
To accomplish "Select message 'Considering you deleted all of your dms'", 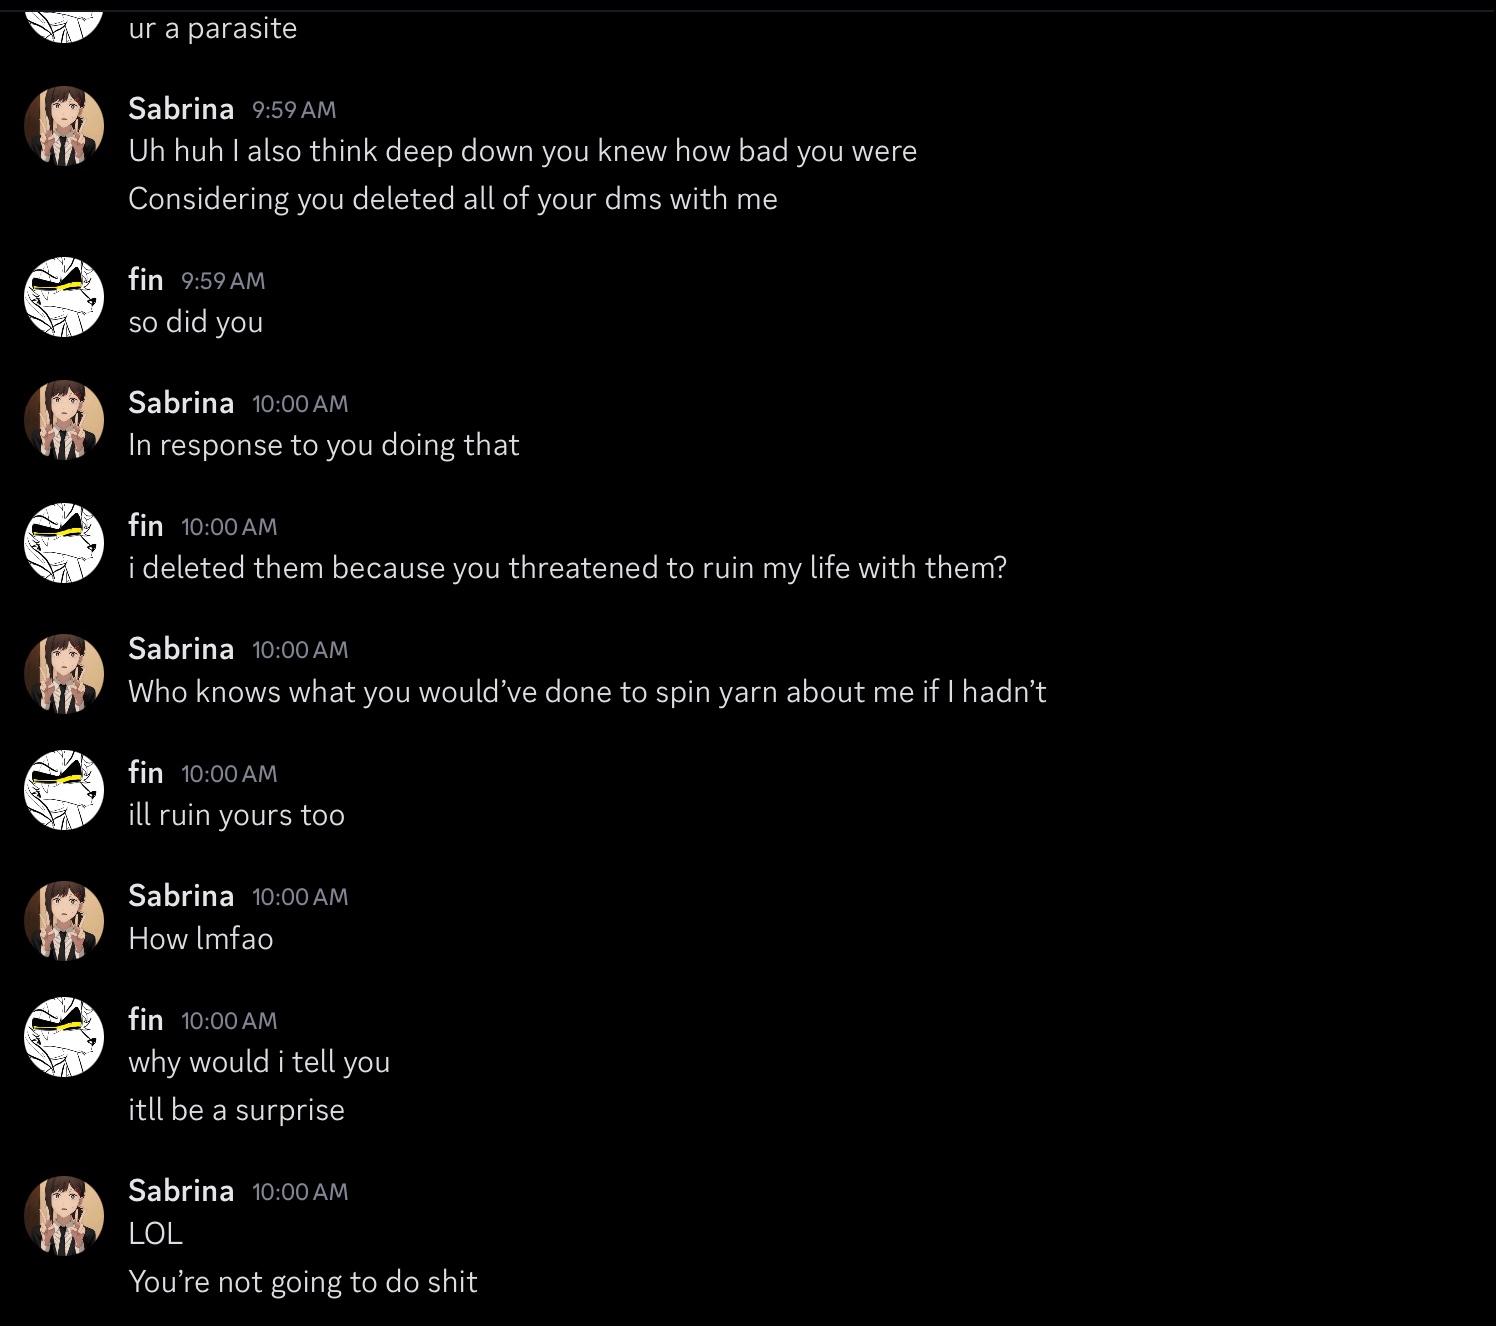I will pyautogui.click(x=452, y=199).
